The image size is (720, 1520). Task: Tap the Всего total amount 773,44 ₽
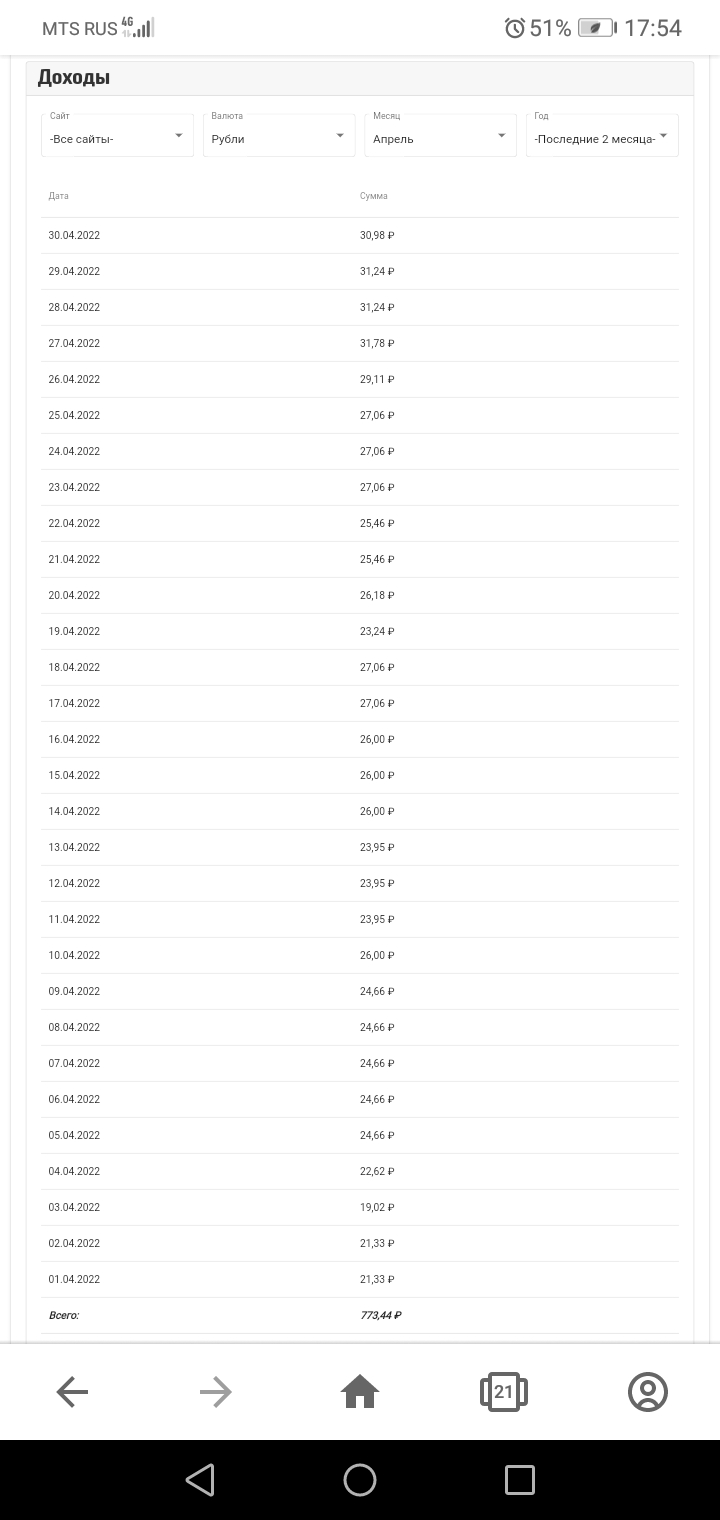tap(380, 1315)
